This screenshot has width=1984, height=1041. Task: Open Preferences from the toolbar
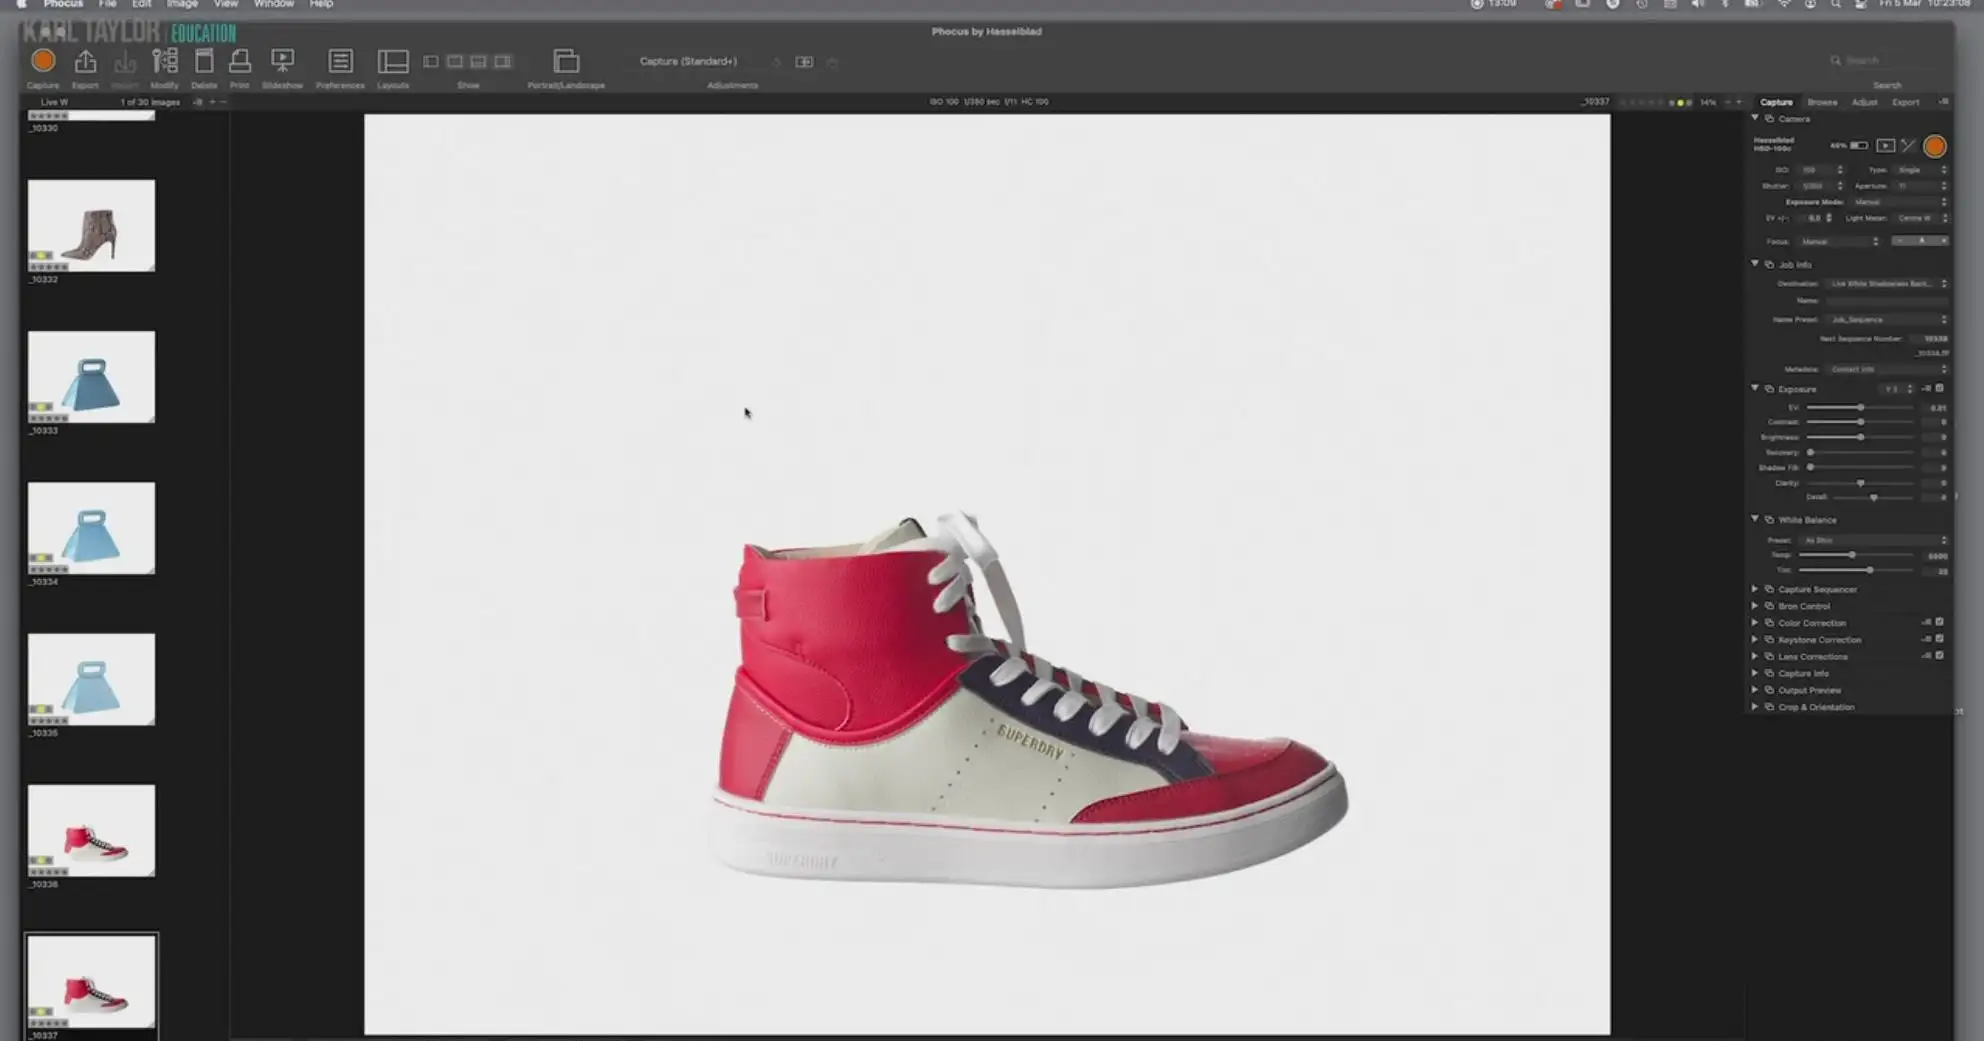coord(340,61)
